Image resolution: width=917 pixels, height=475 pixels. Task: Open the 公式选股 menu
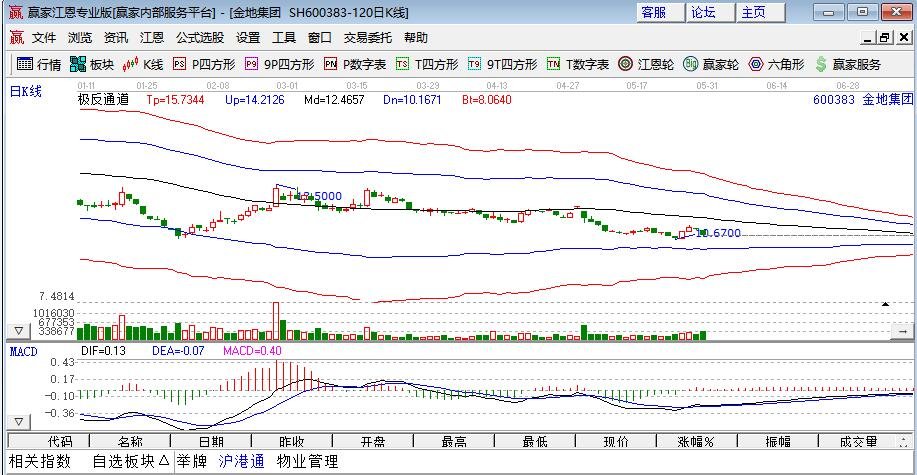(x=200, y=38)
